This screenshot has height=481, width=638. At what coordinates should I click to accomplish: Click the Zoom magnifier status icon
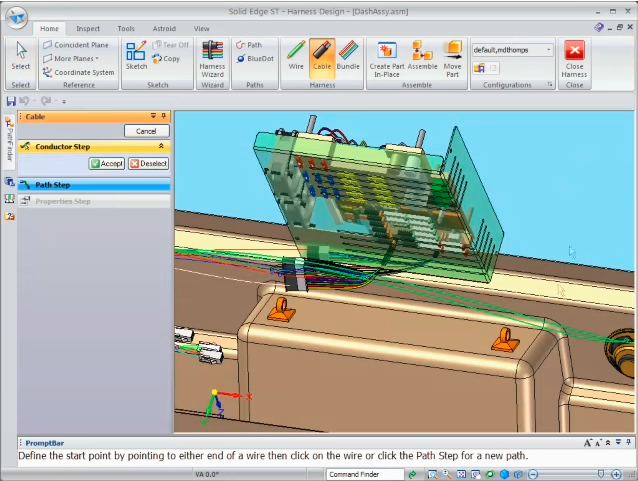coord(447,474)
